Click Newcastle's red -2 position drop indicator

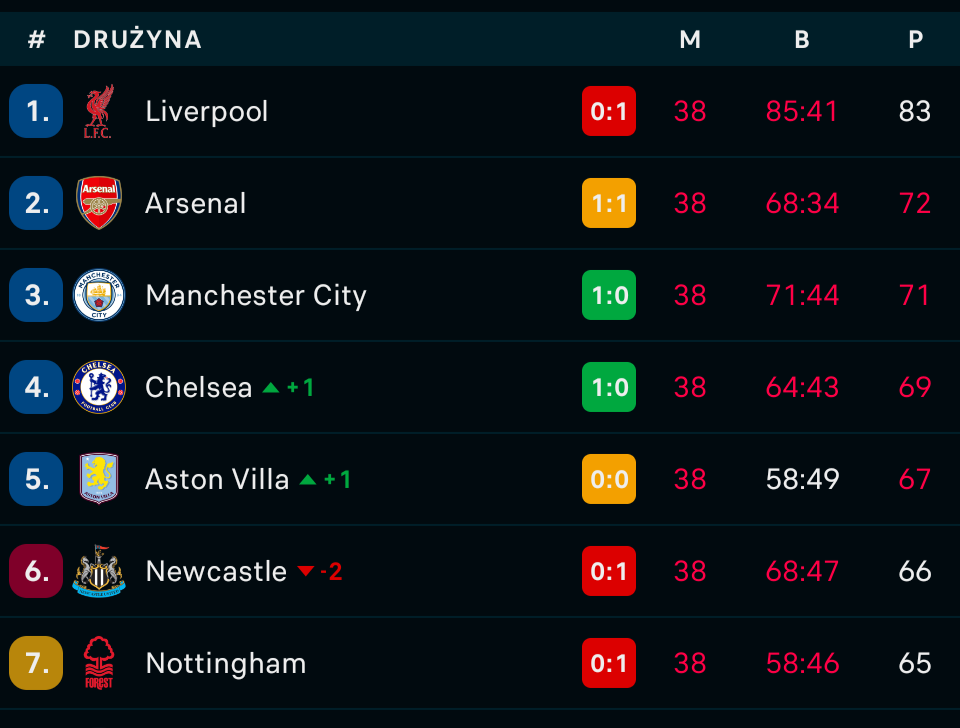320,571
